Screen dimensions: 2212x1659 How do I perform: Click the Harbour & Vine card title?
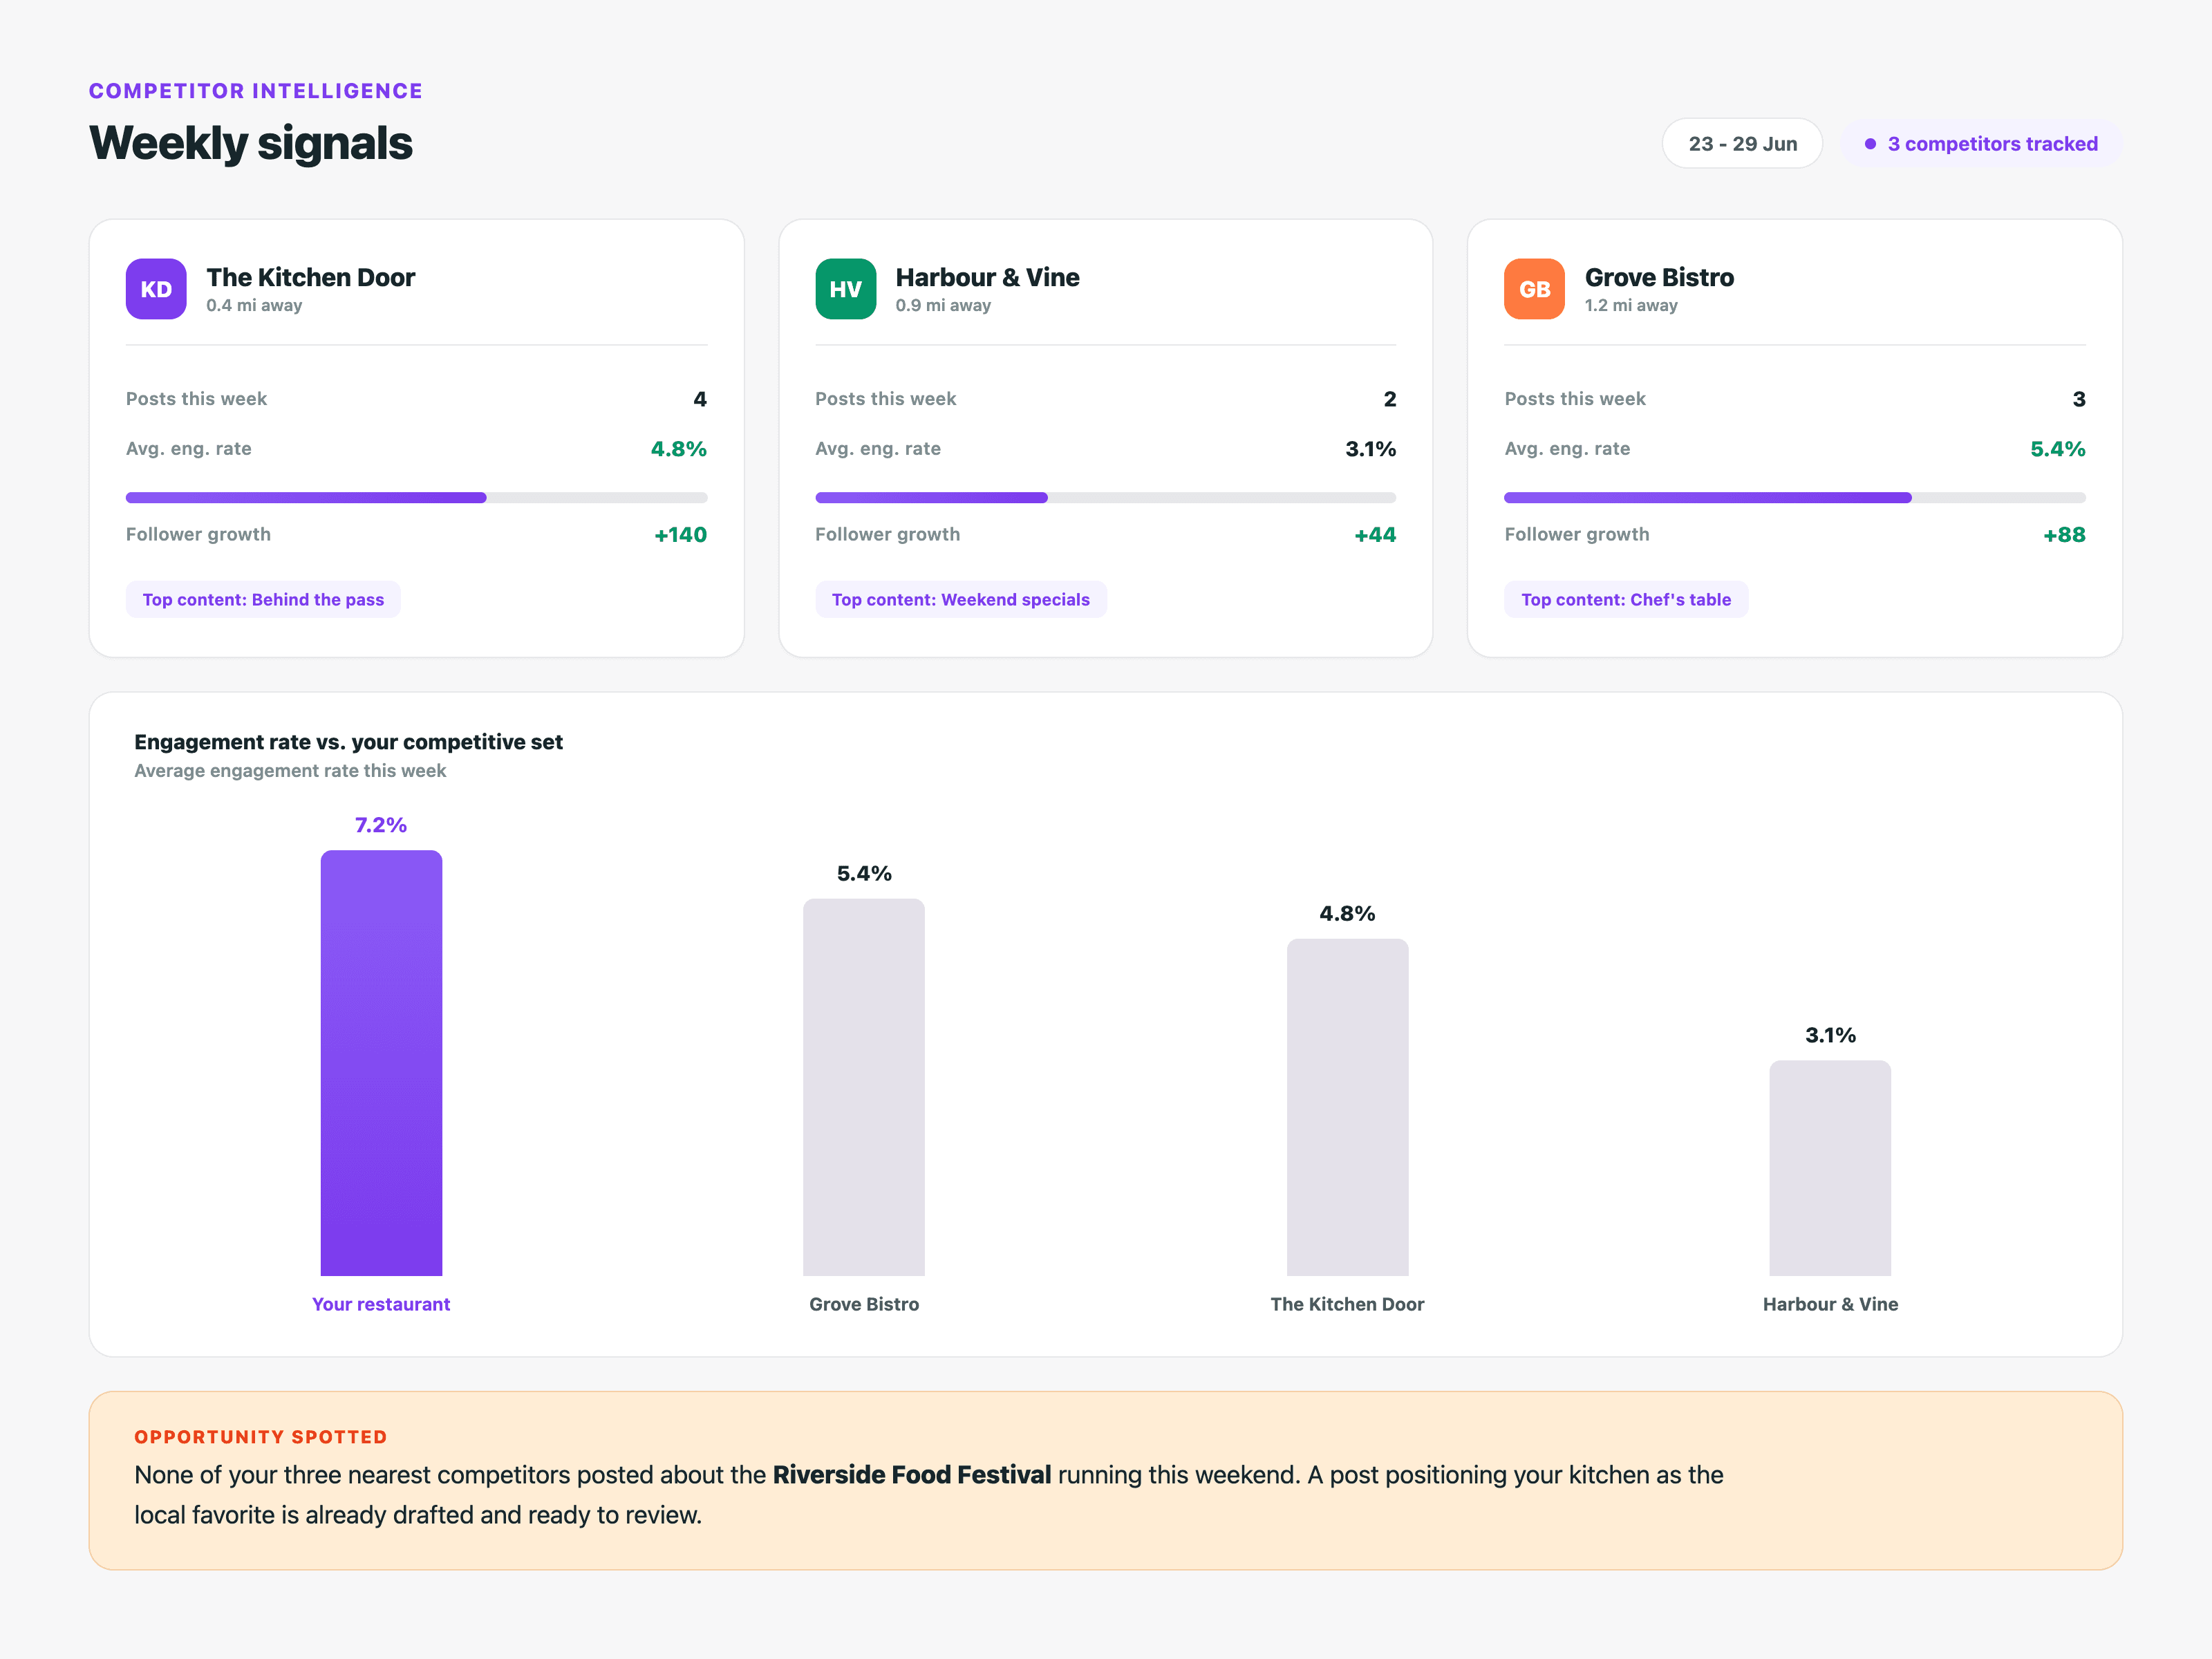987,277
